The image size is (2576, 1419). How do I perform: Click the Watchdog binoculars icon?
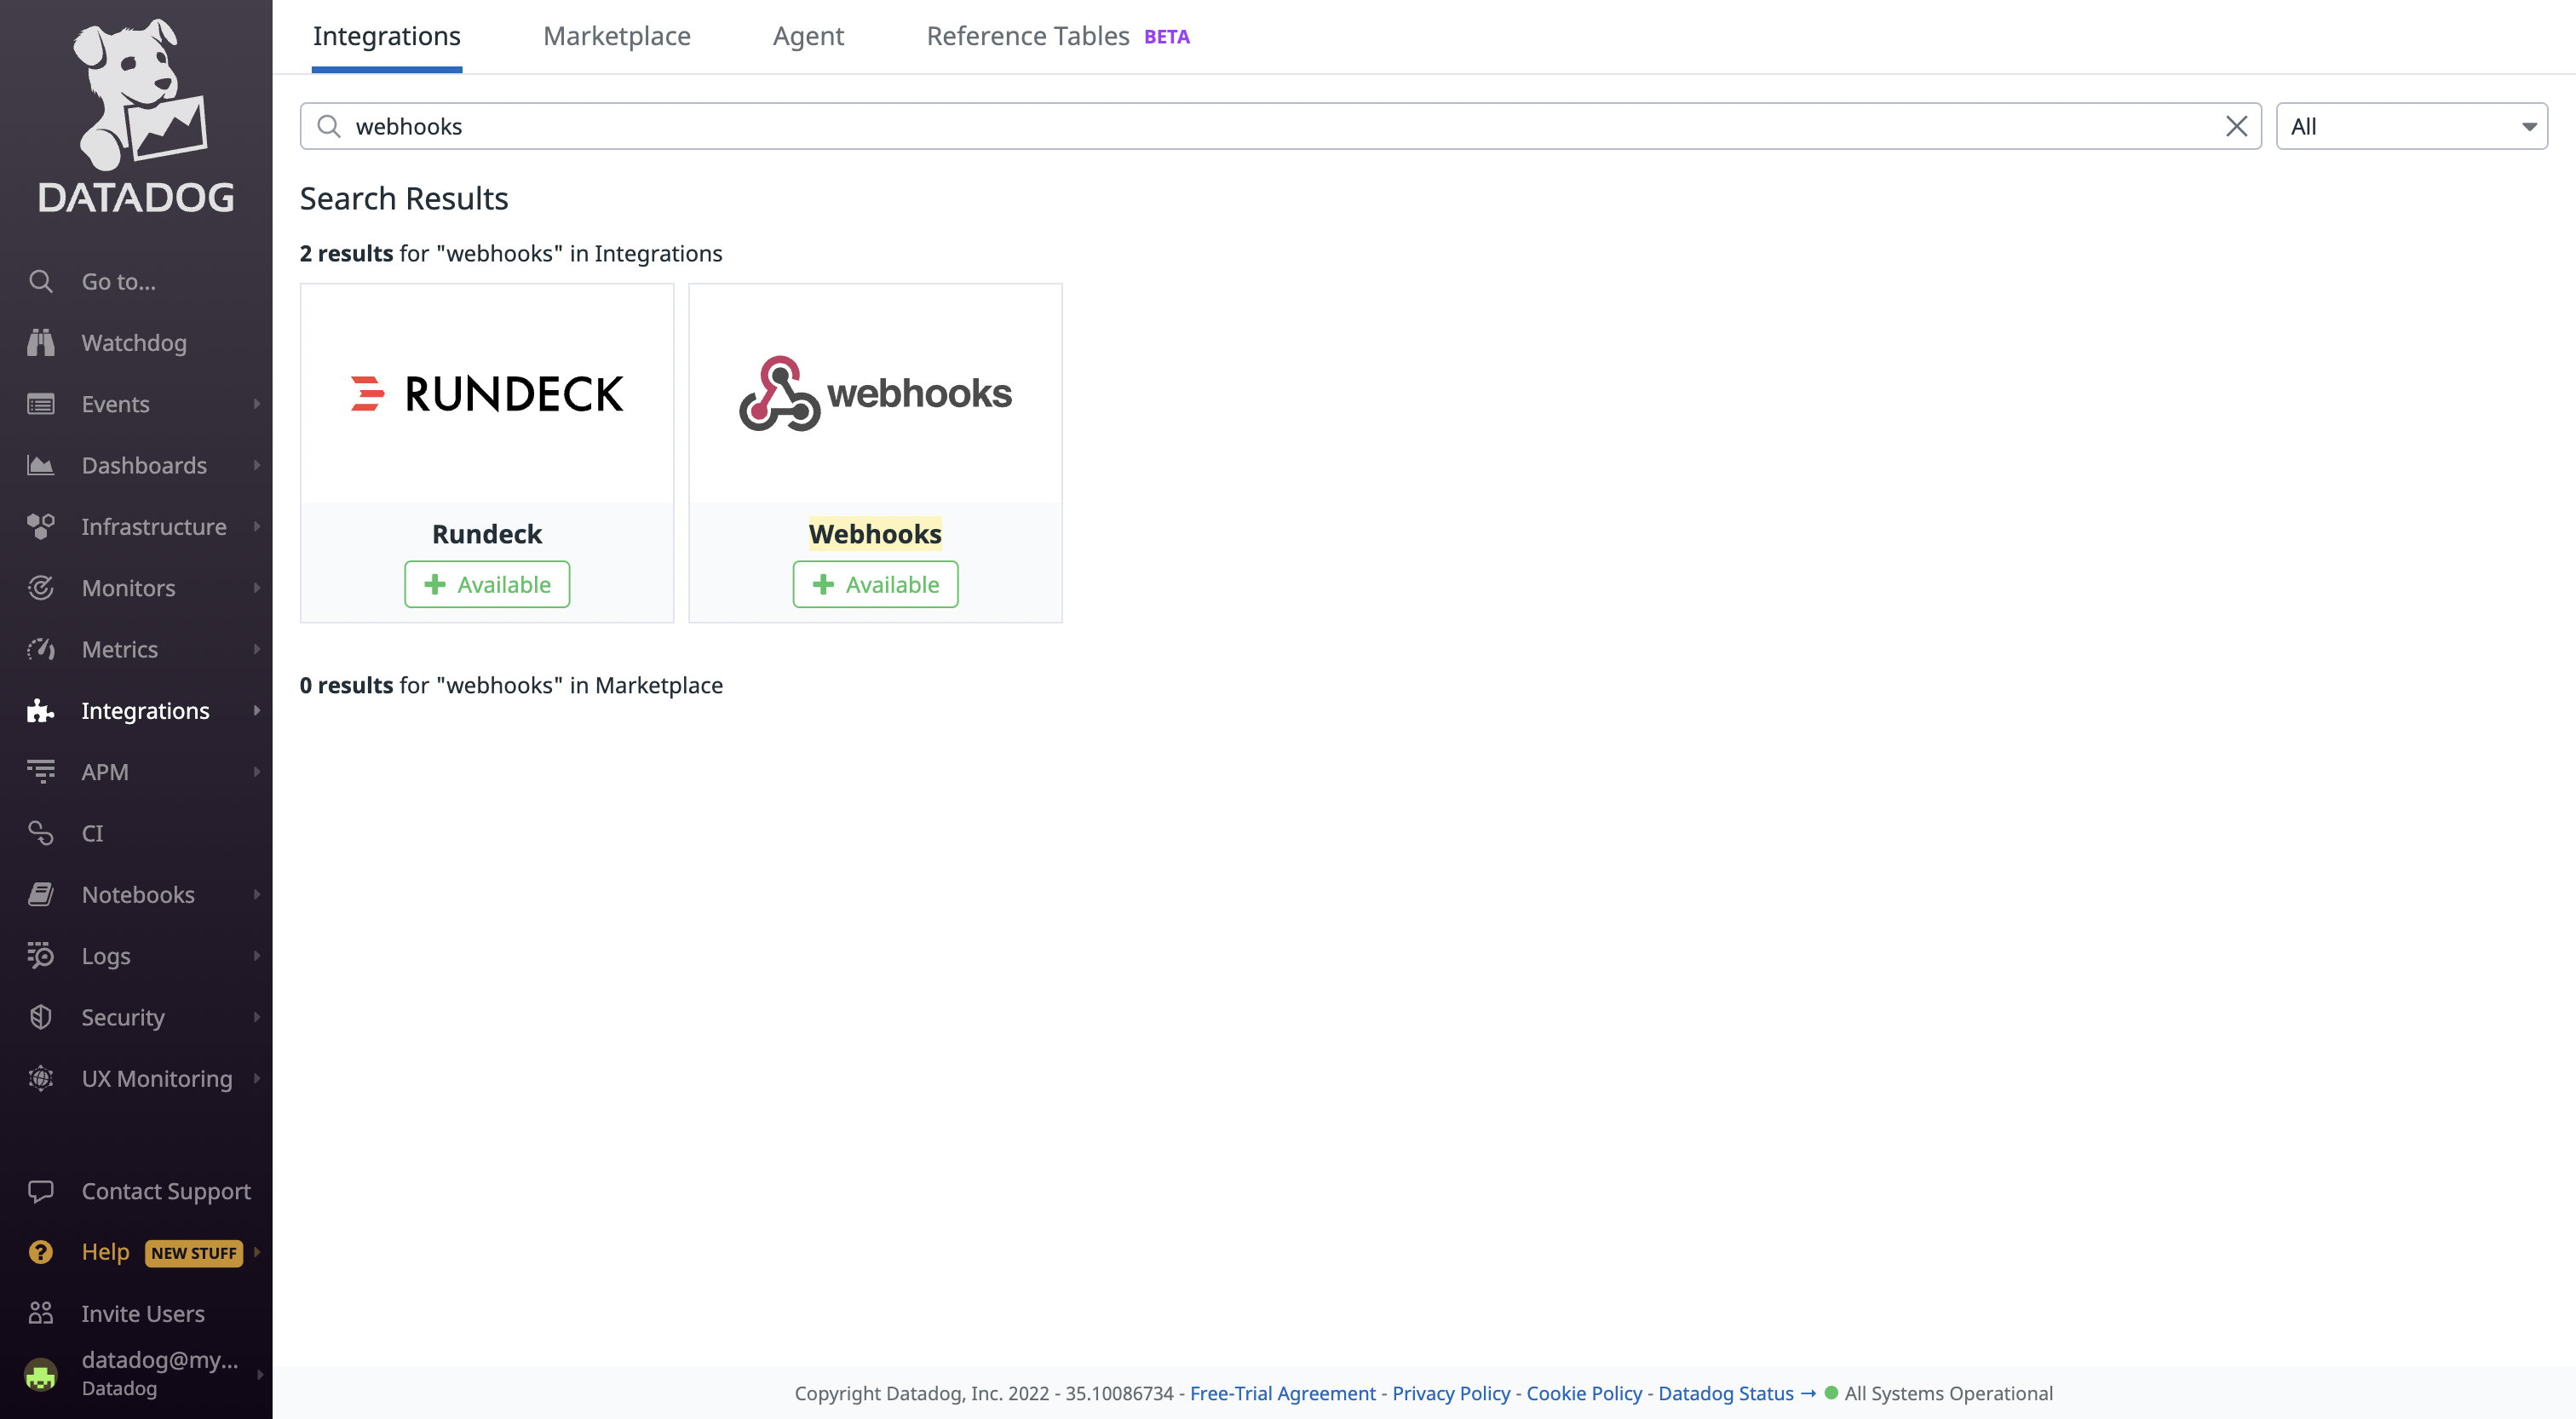pyautogui.click(x=40, y=343)
